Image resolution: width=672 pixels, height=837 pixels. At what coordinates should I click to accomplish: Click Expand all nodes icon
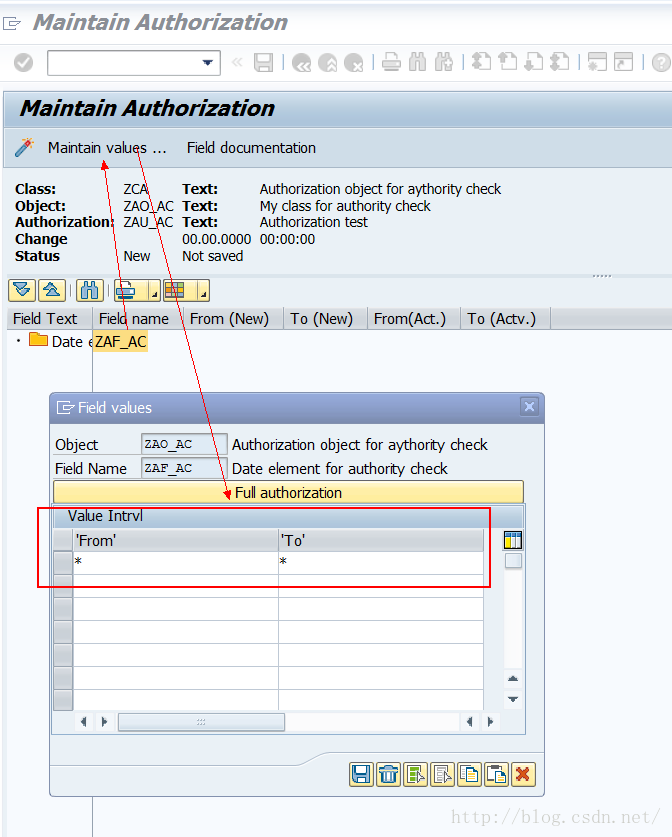coord(22,290)
